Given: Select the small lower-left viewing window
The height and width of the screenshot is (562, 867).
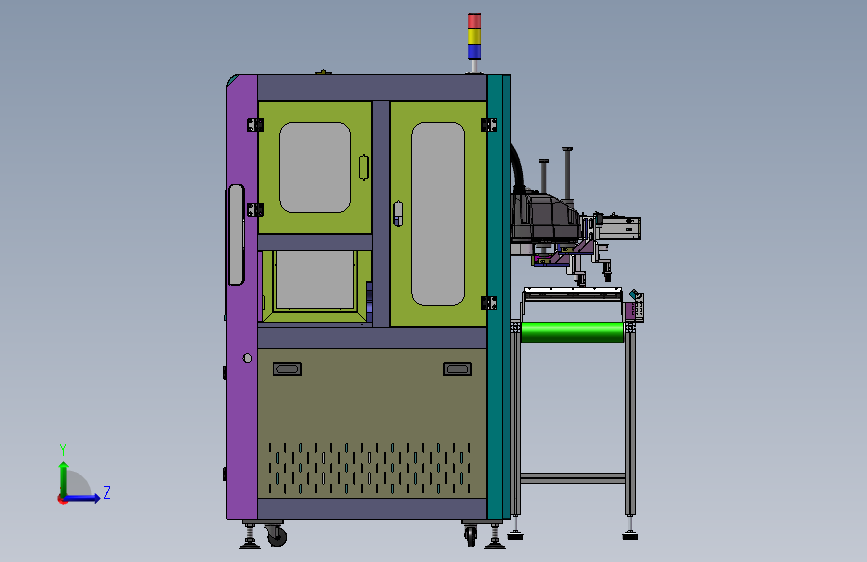Looking at the screenshot, I should coord(315,280).
